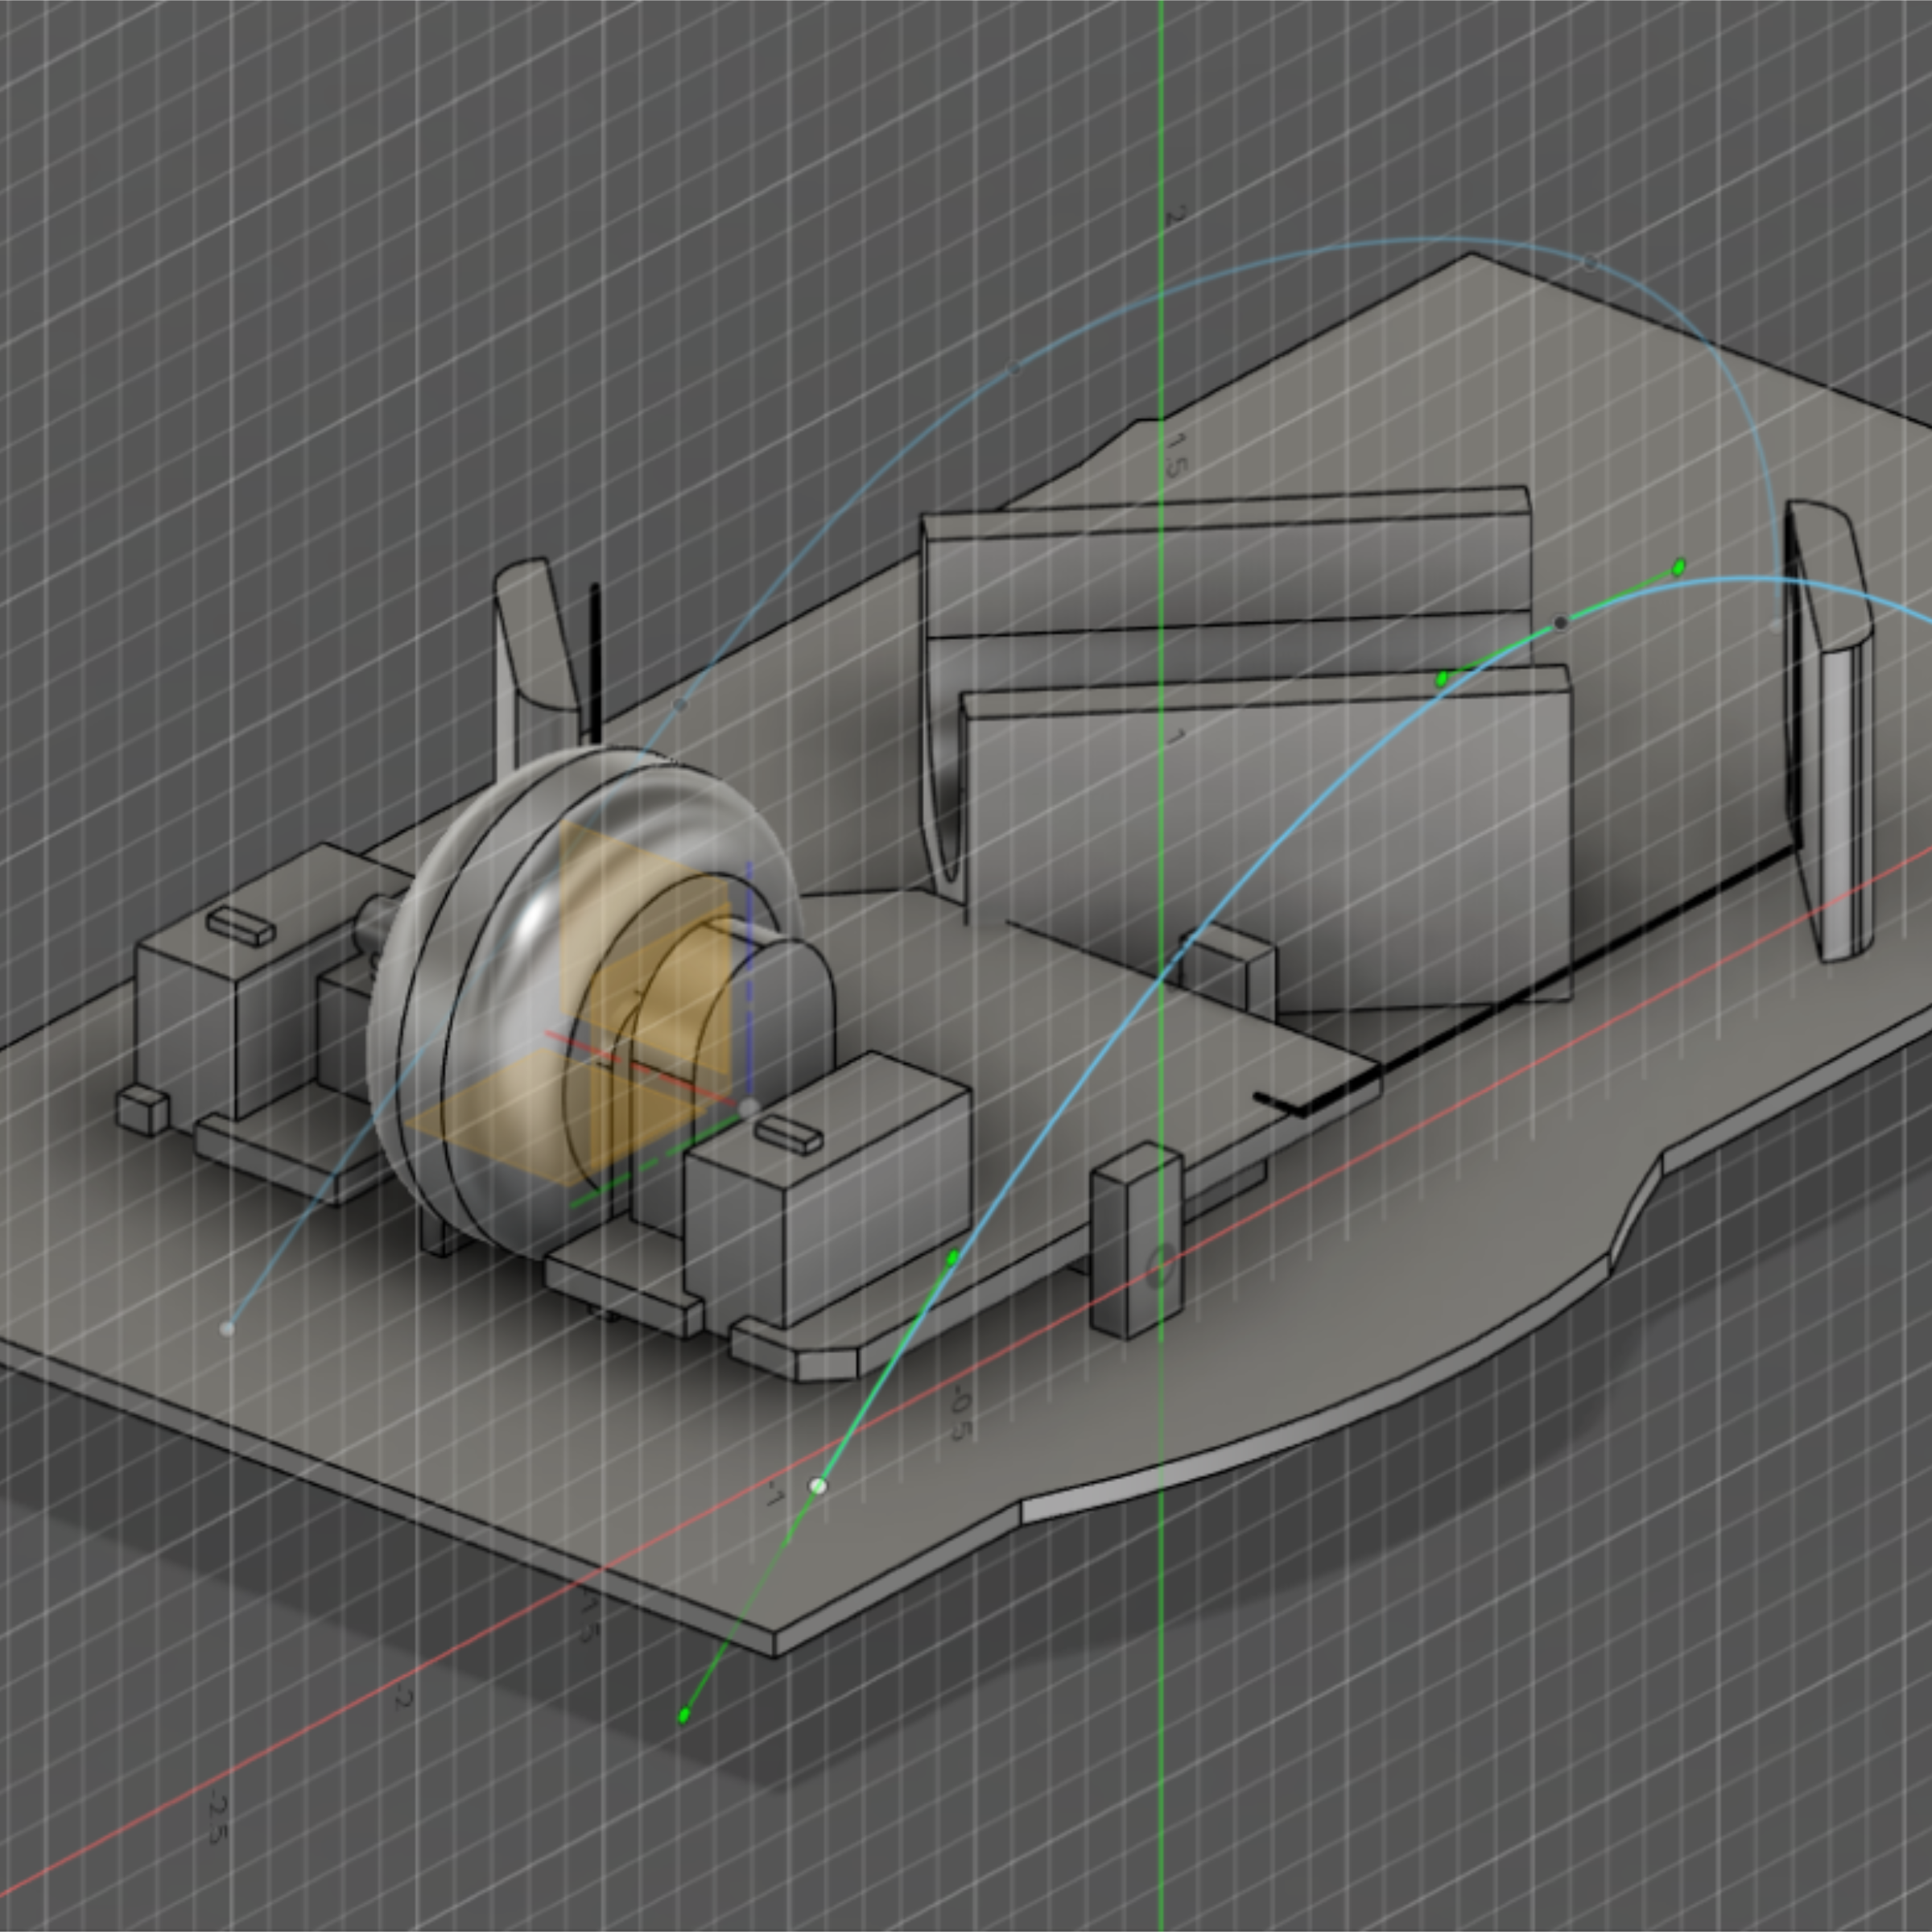Select the green handle point above the front panel
The image size is (1932, 1932).
[x=1442, y=679]
